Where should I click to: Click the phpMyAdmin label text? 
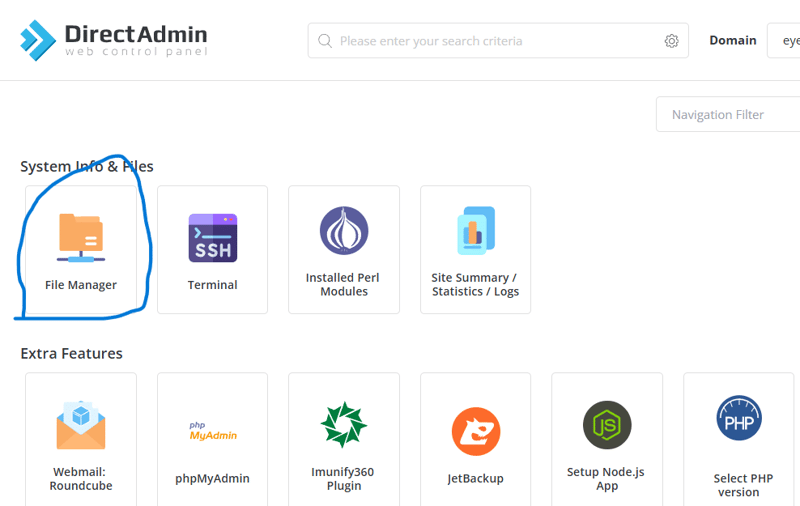click(212, 478)
